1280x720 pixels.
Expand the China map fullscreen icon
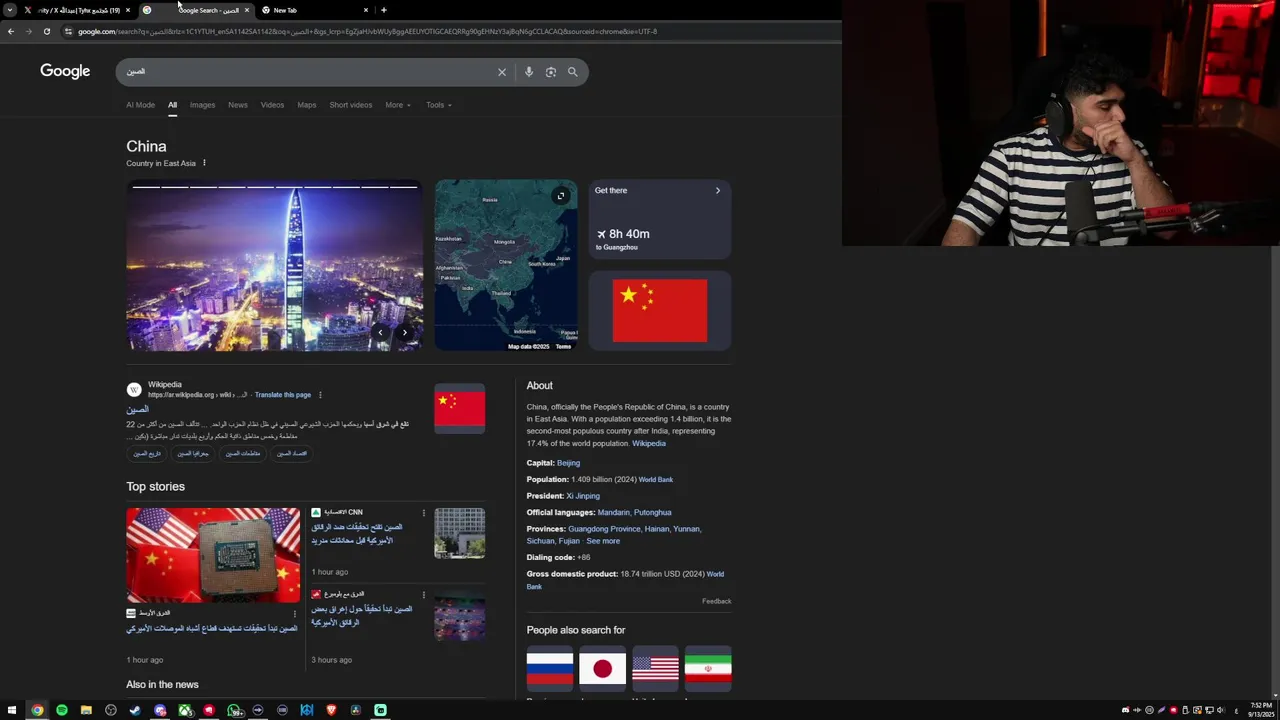click(x=561, y=195)
